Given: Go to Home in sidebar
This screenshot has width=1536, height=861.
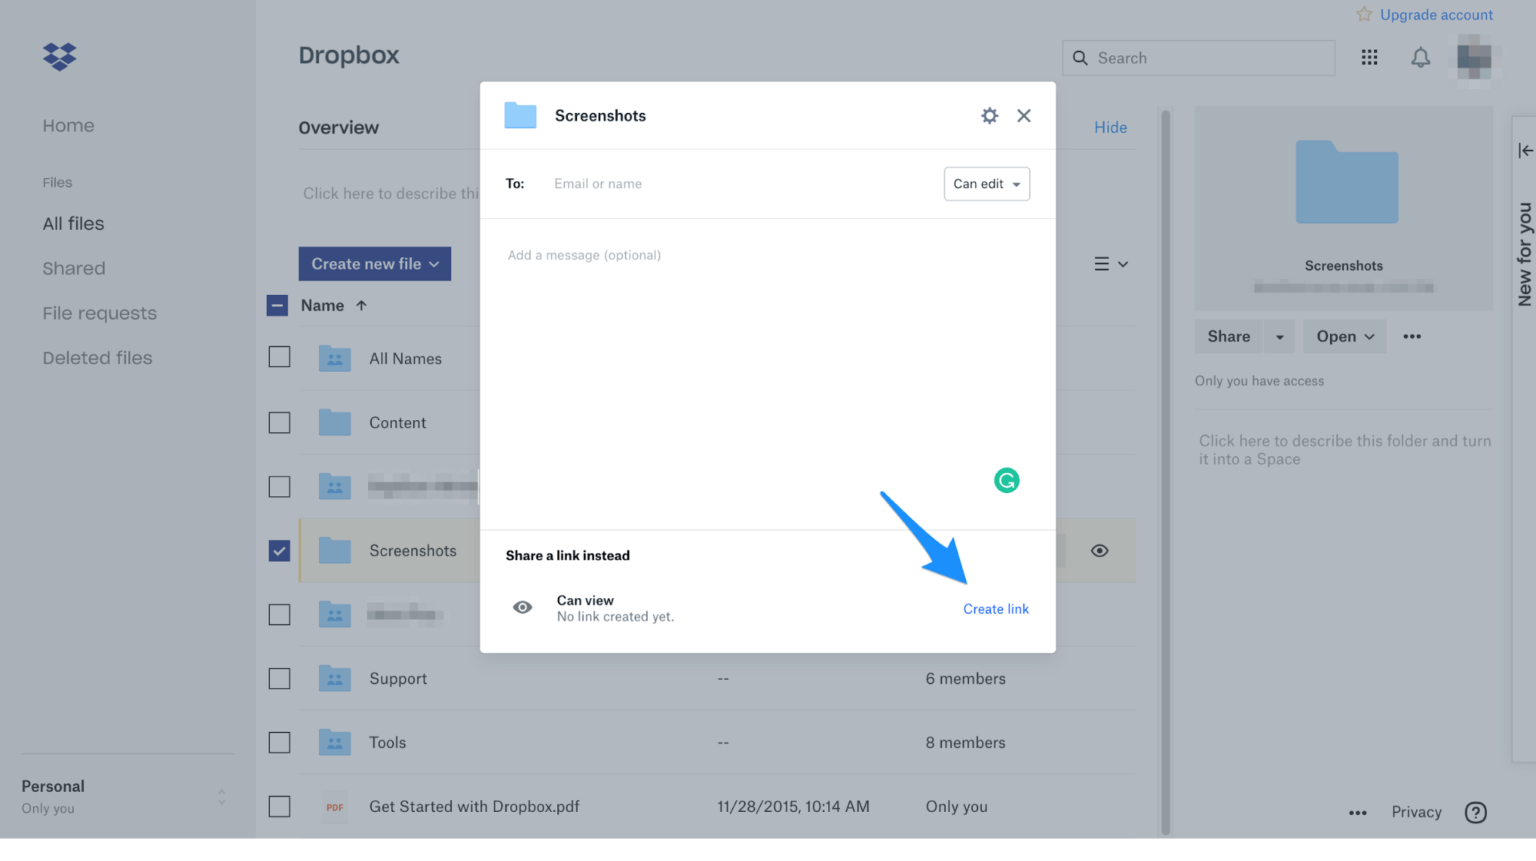Looking at the screenshot, I should coord(69,126).
